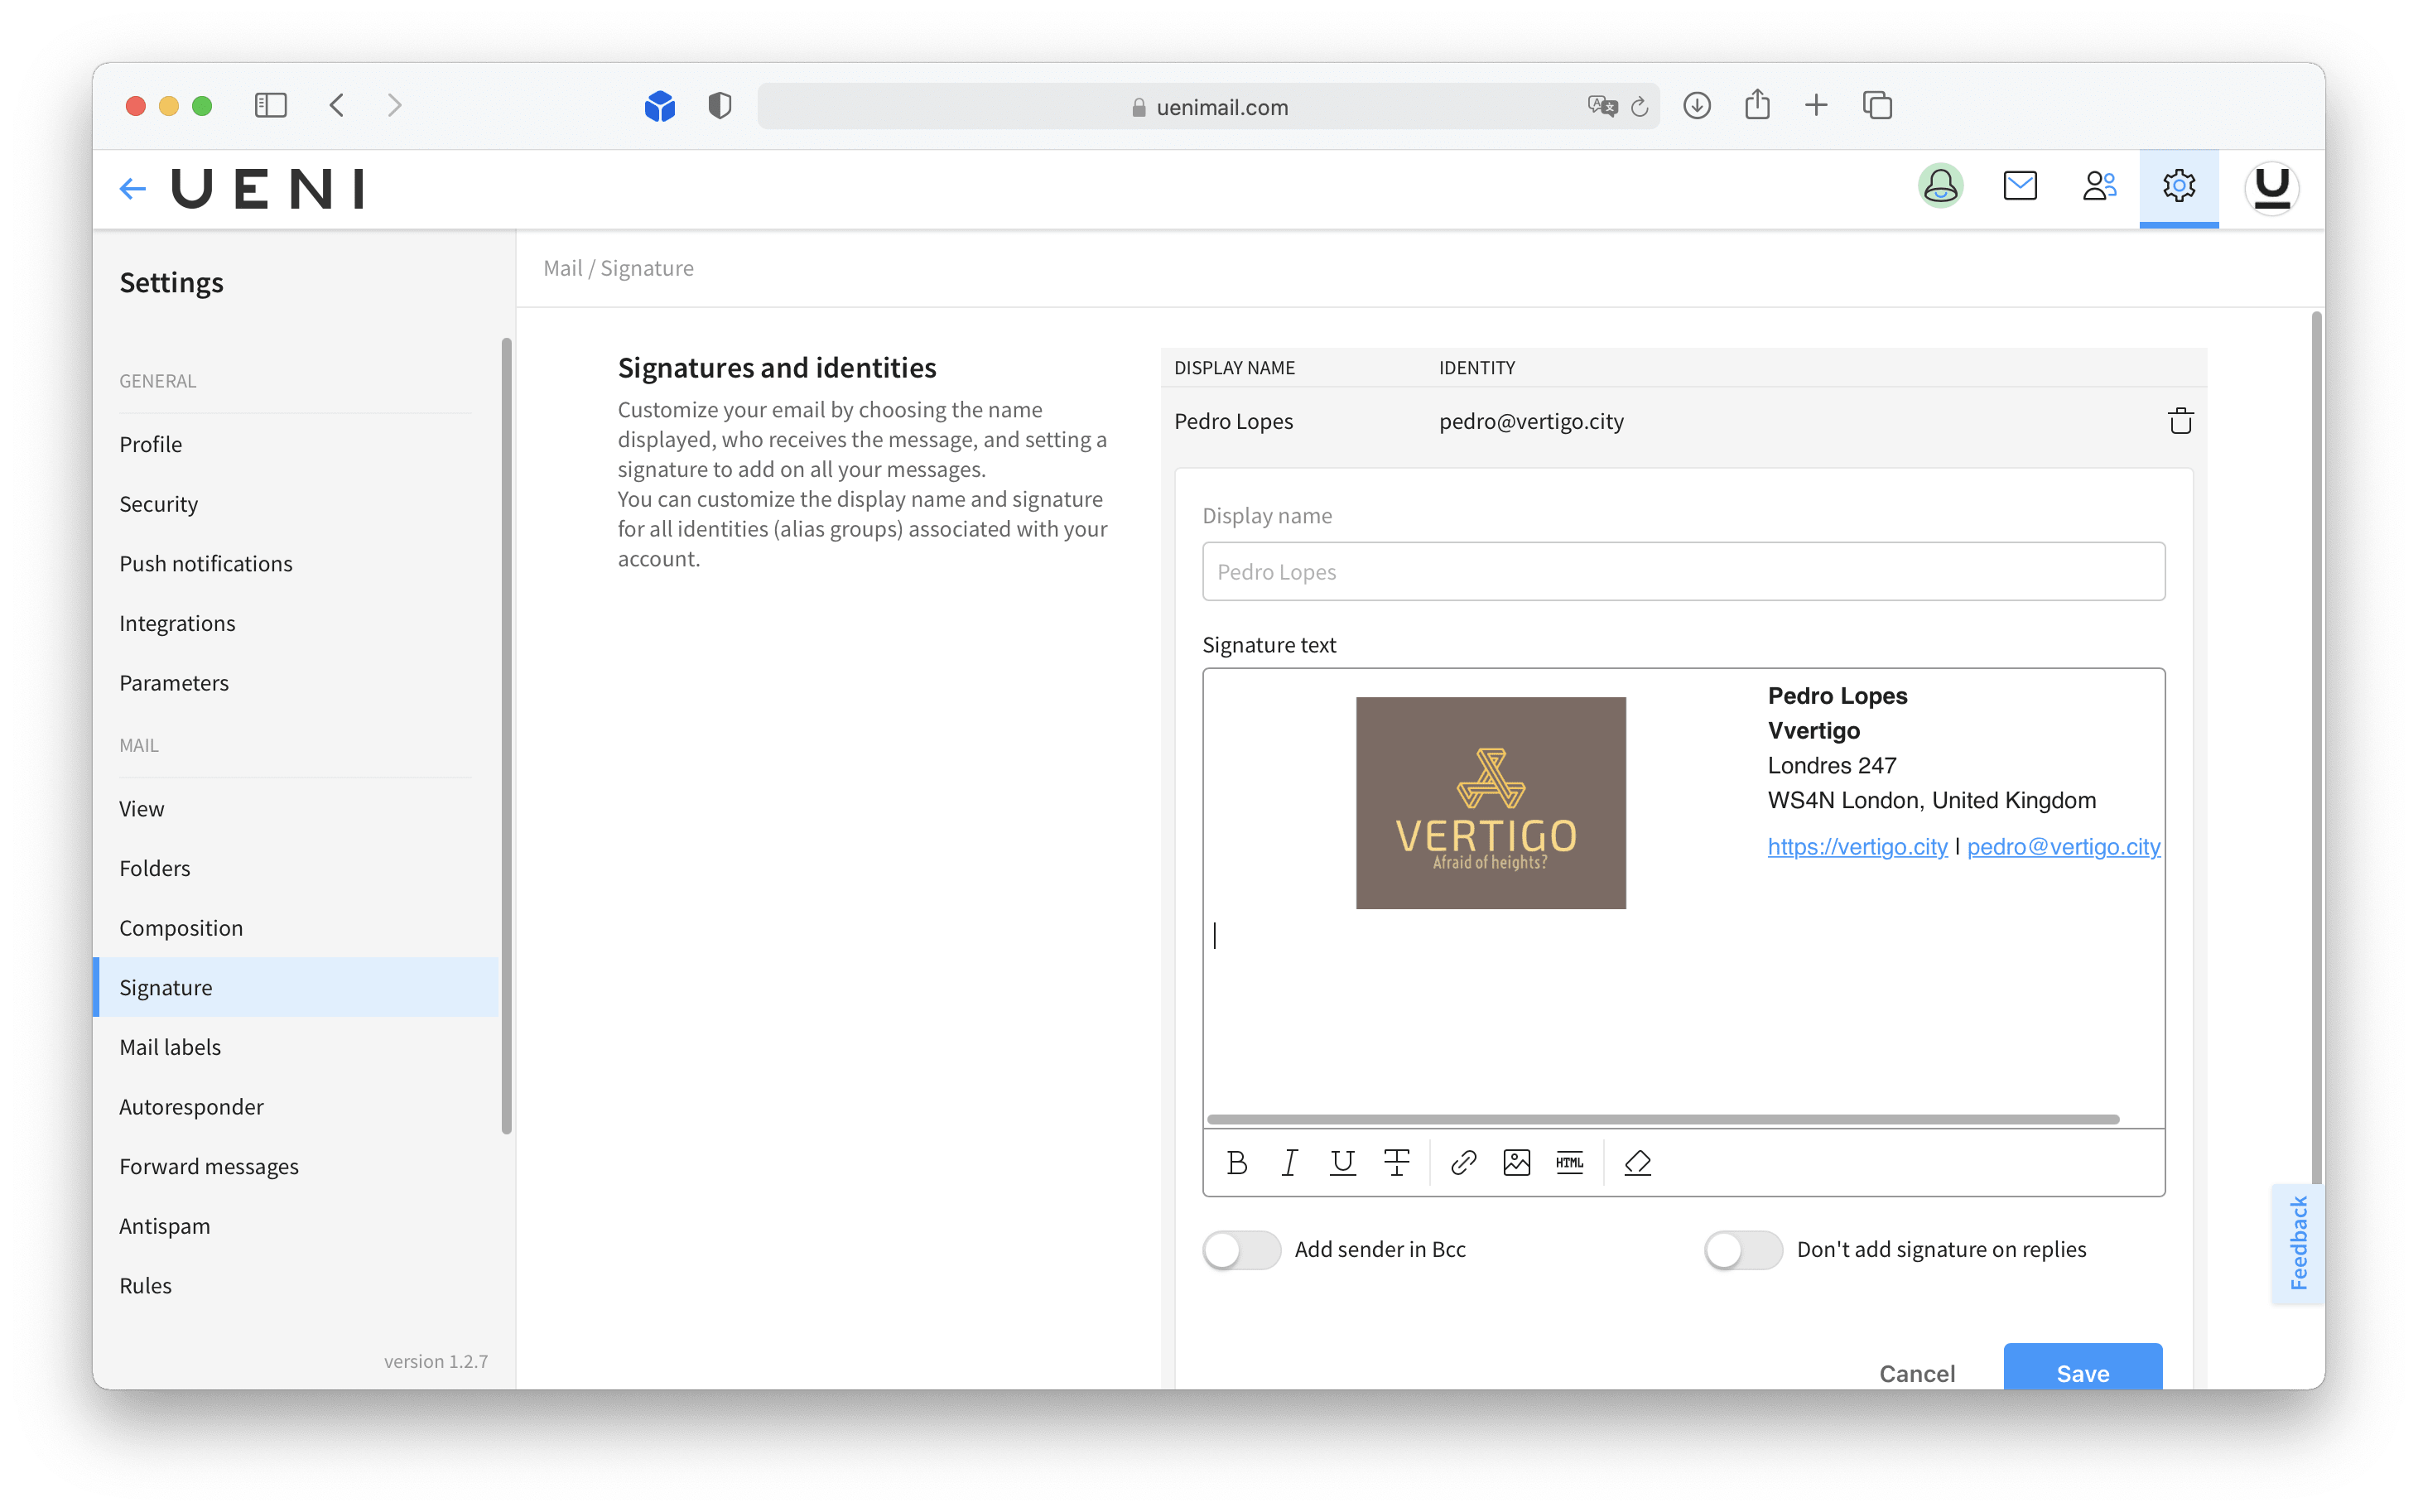Screen dimensions: 2418x1512
Task: Switch signature editor to HTML mode
Action: 1569,1162
